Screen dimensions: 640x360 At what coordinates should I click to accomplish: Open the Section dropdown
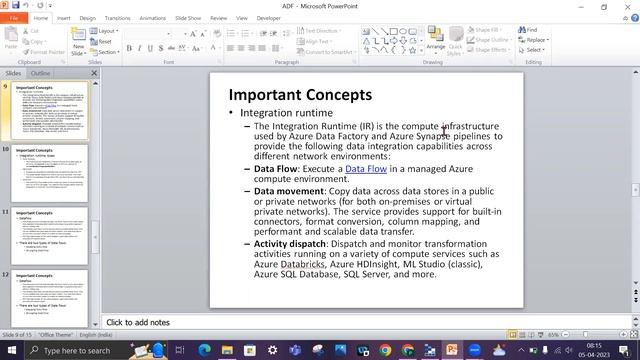[105, 52]
